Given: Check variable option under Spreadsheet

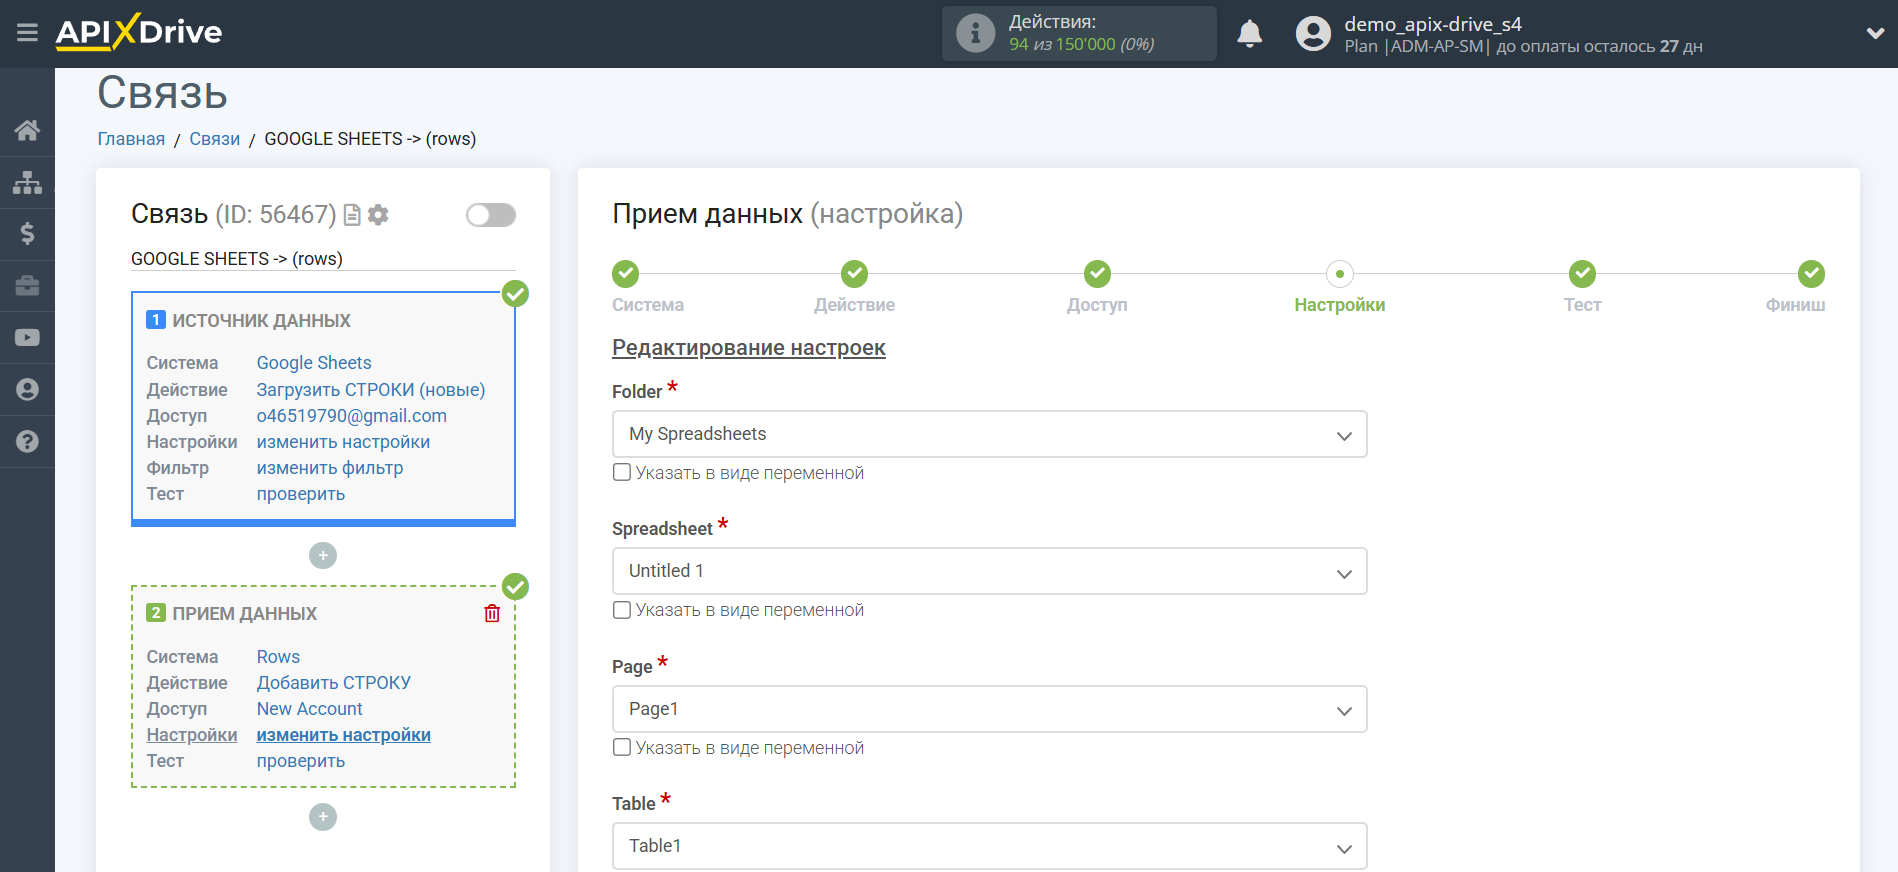Looking at the screenshot, I should 622,609.
